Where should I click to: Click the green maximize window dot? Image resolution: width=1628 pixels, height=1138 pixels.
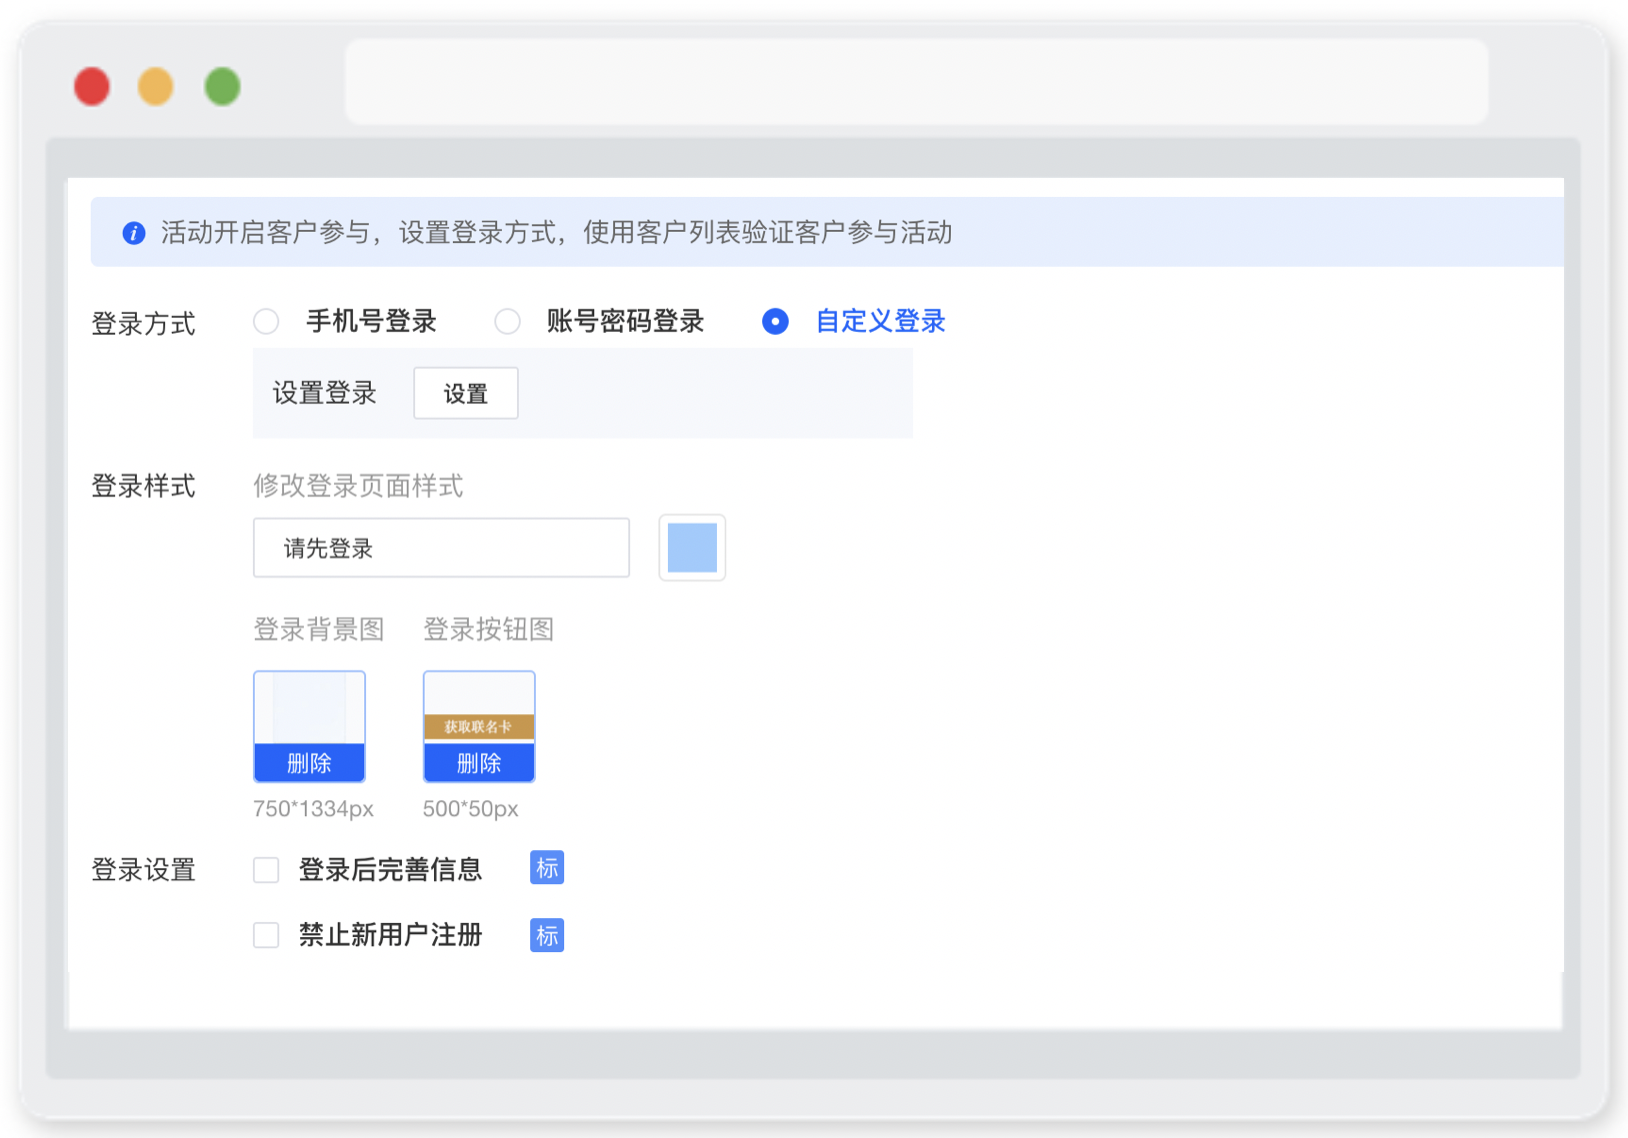tap(222, 87)
